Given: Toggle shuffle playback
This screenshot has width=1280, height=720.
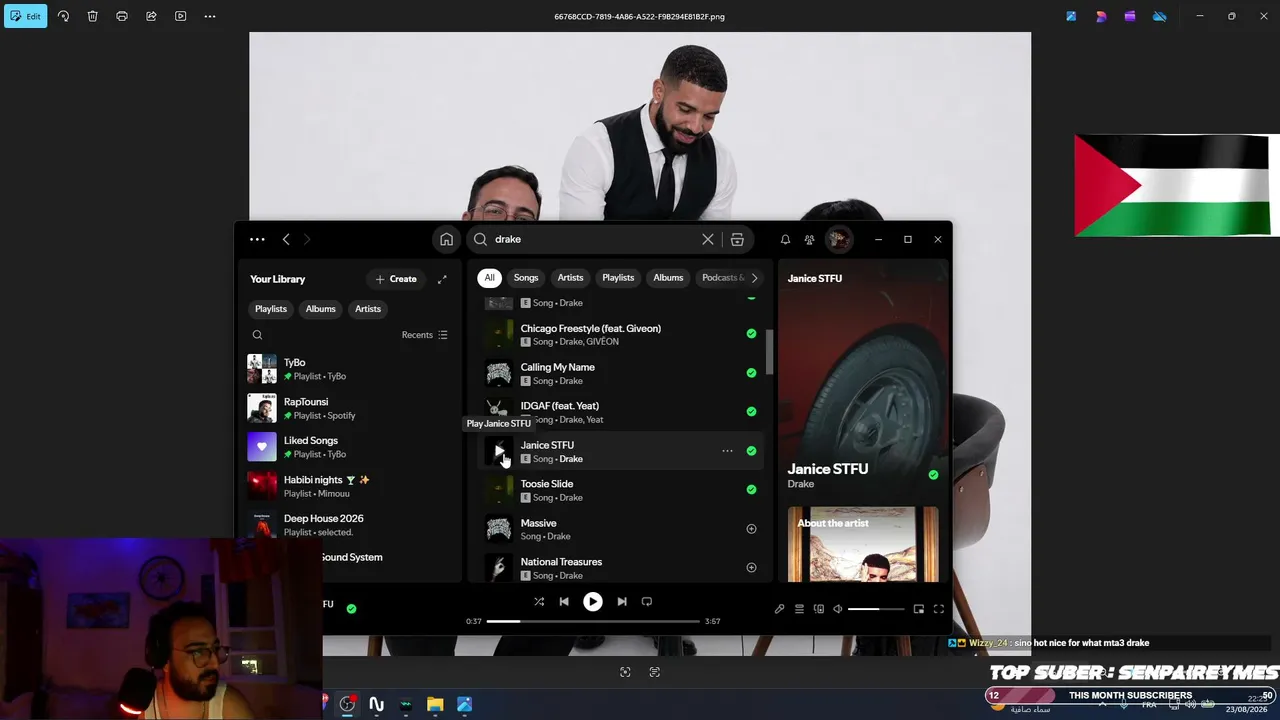Looking at the screenshot, I should [x=539, y=602].
